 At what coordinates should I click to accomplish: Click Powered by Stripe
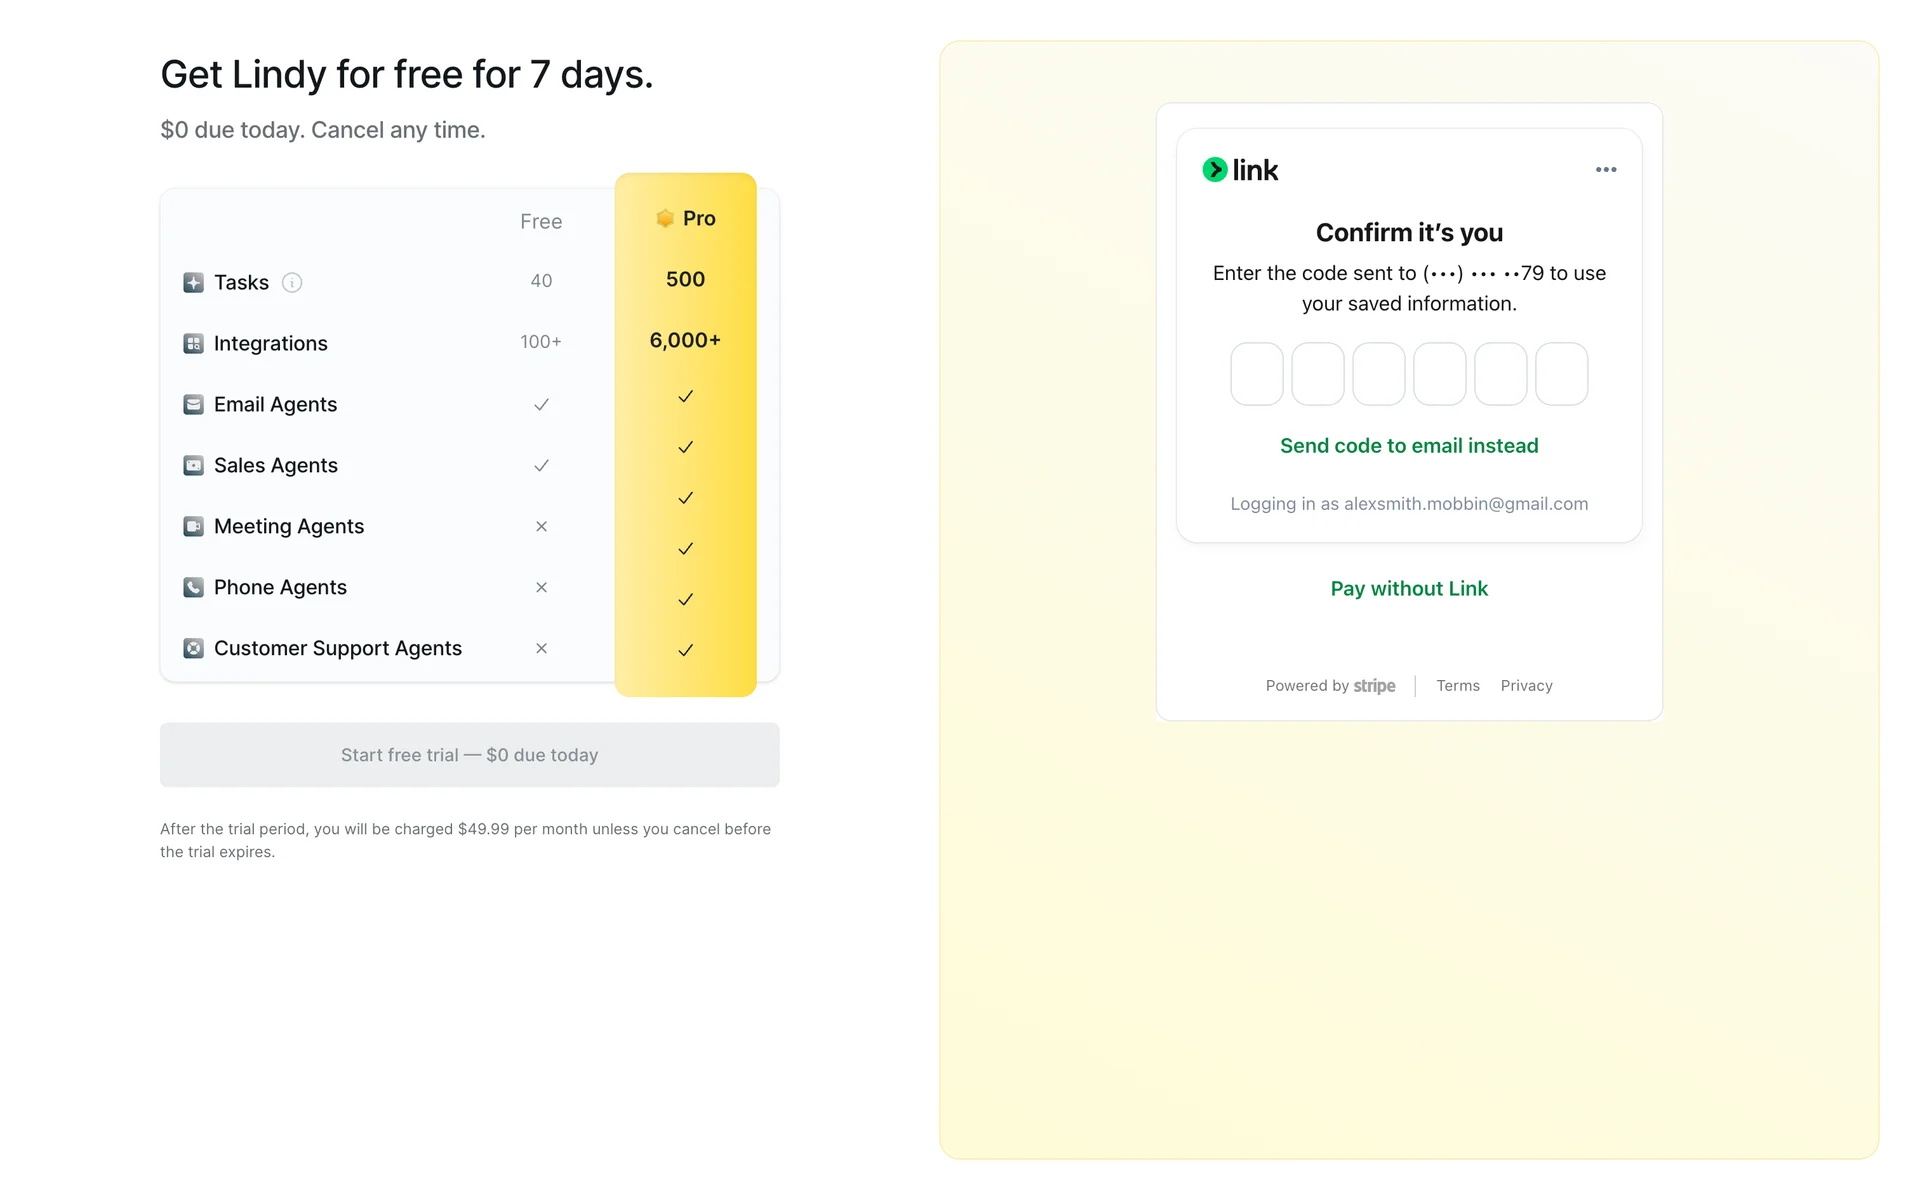(x=1330, y=686)
